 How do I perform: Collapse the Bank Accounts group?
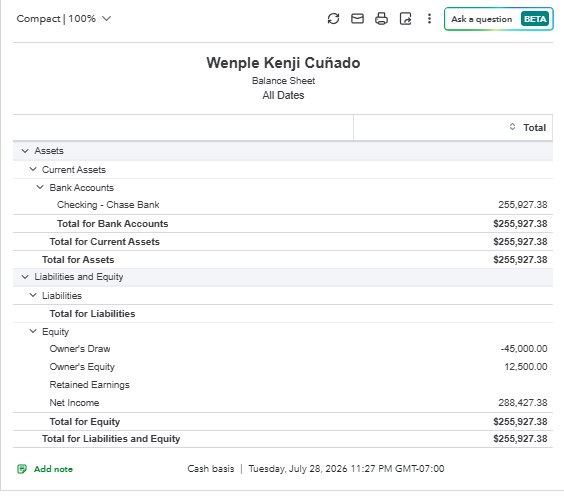point(40,187)
